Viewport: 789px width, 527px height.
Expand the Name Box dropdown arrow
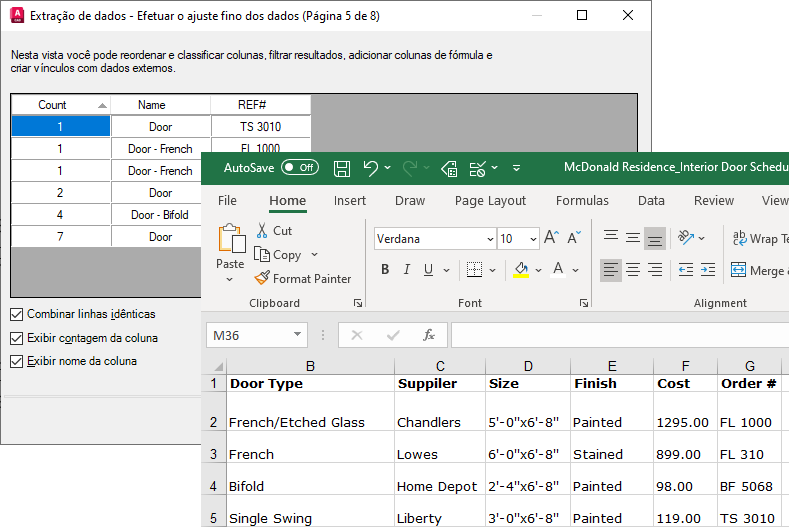pos(297,336)
